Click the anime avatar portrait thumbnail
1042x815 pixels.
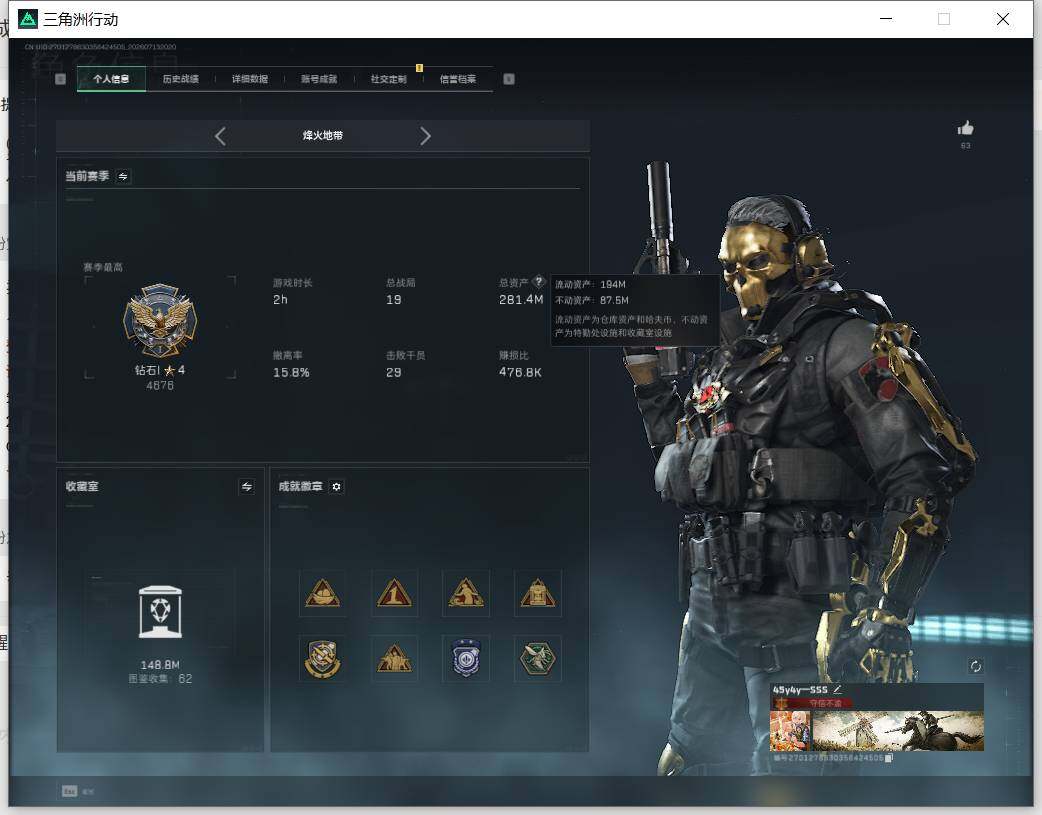(x=790, y=731)
